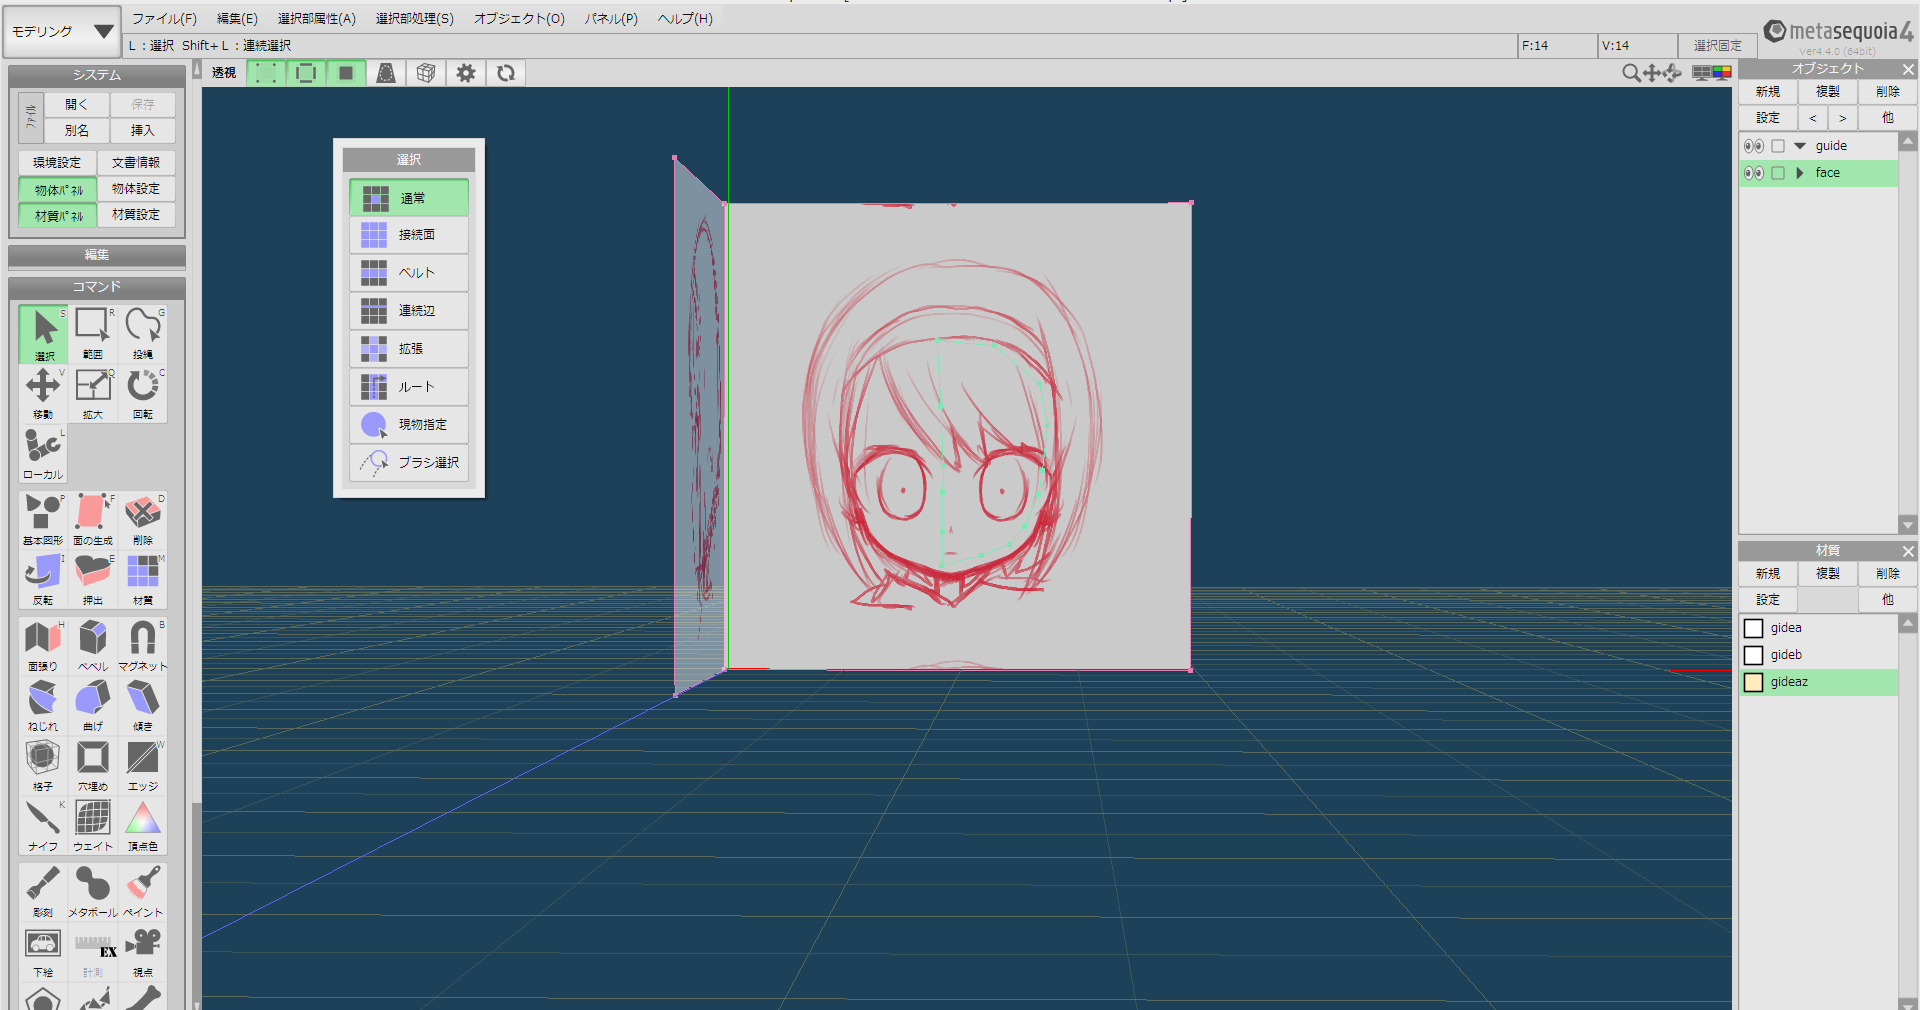Open the 下絵 reference image tool
Screen dimensions: 1920x1010
(43, 952)
